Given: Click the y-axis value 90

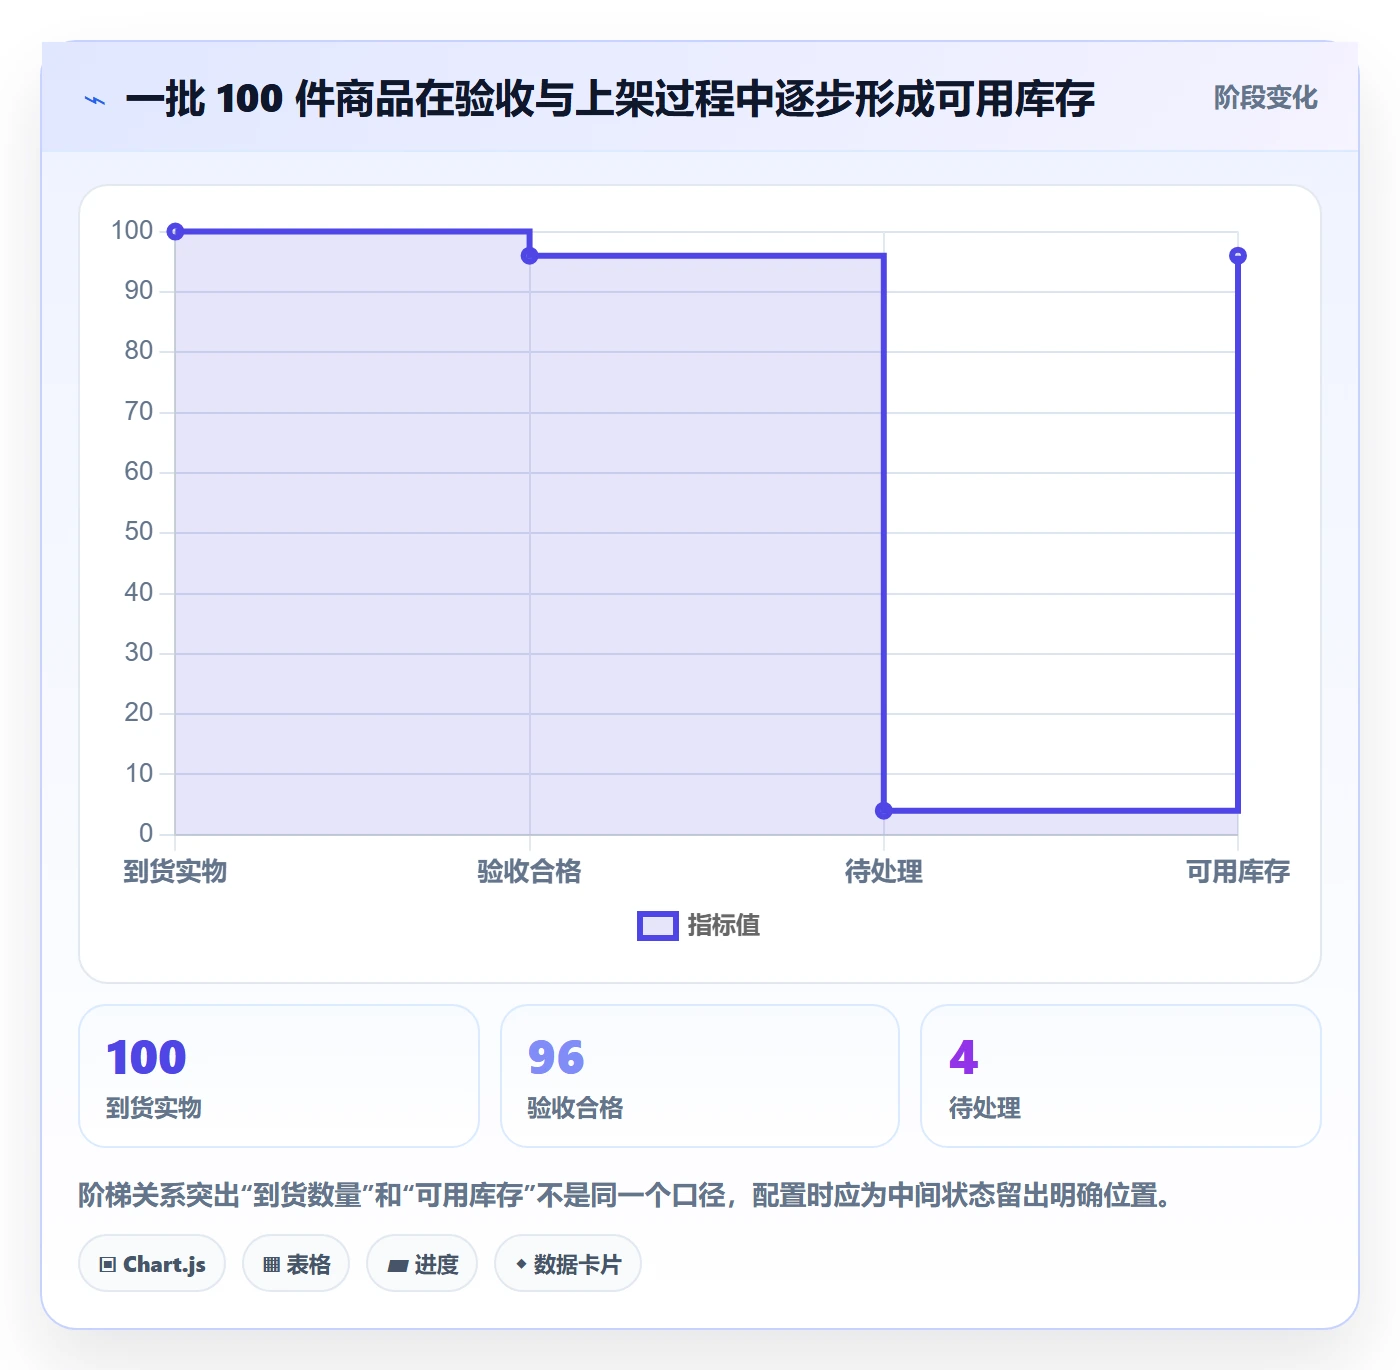Looking at the screenshot, I should (x=139, y=291).
